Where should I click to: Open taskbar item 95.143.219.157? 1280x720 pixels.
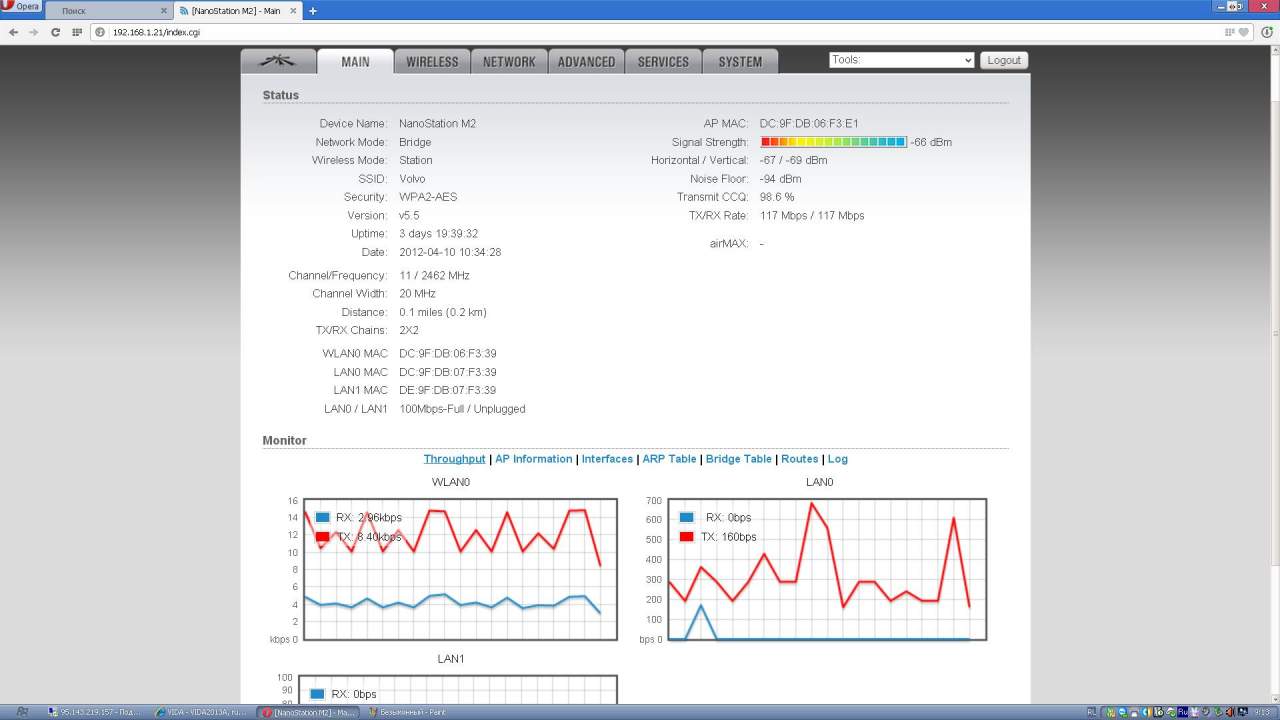[98, 713]
